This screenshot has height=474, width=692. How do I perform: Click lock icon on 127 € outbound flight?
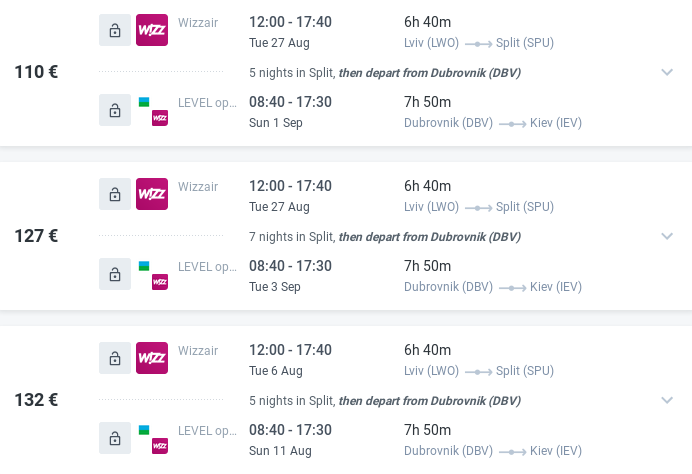pyautogui.click(x=115, y=193)
